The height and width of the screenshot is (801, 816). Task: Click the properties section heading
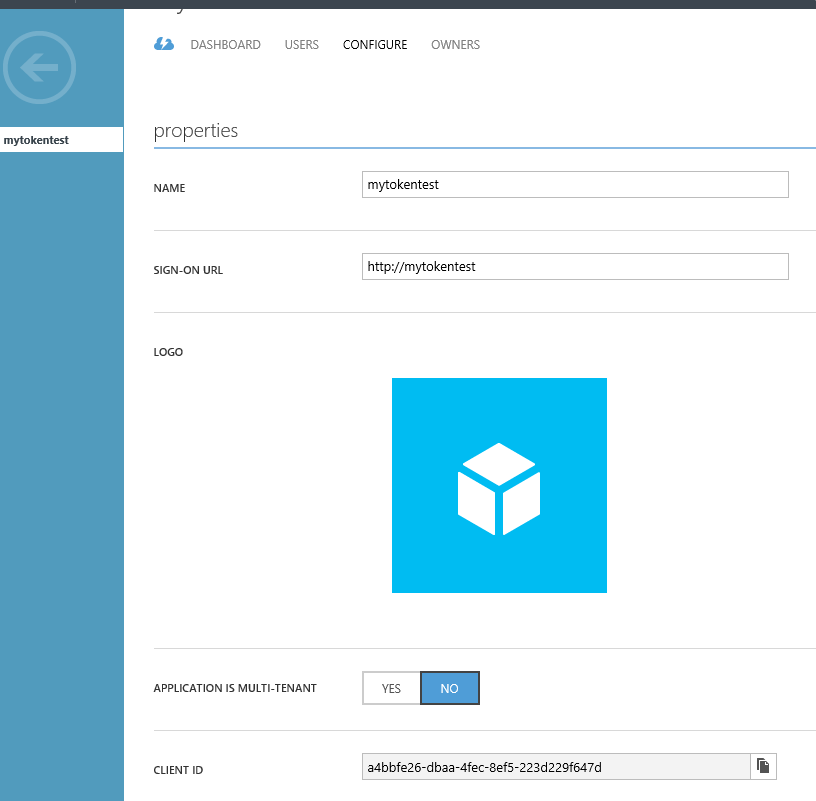(x=196, y=130)
